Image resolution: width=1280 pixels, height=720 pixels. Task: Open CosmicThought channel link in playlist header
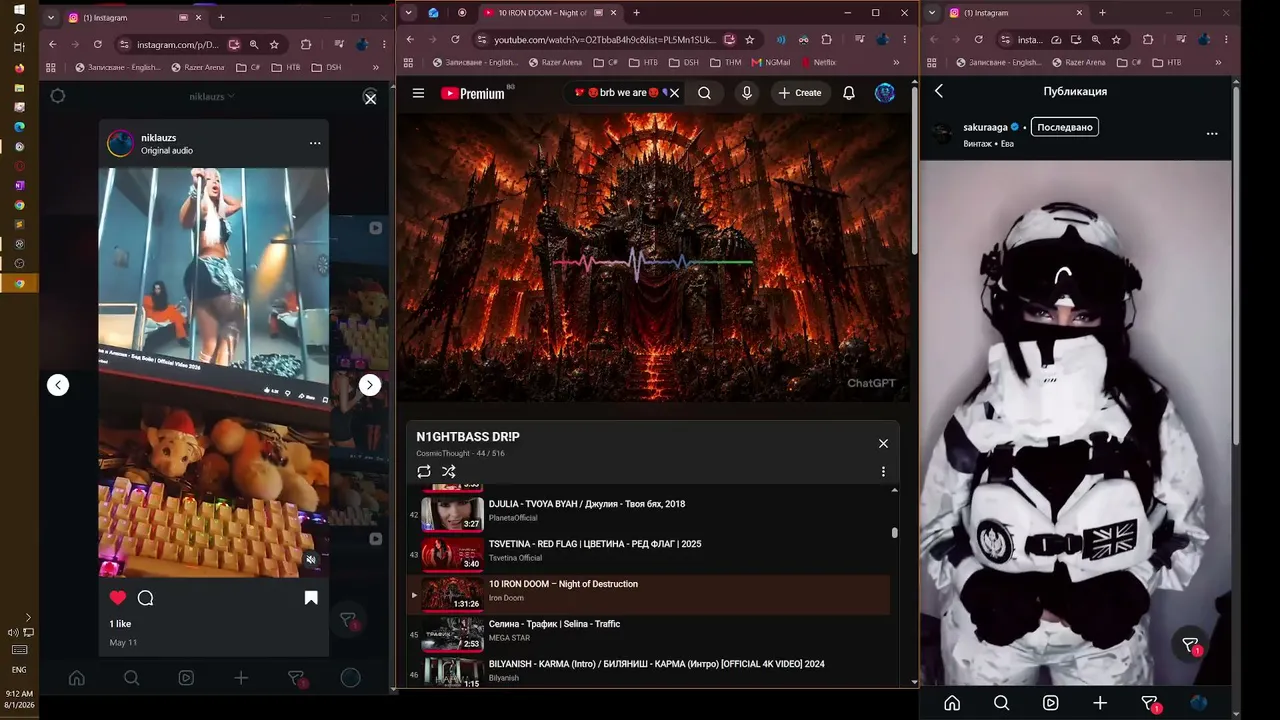444,454
